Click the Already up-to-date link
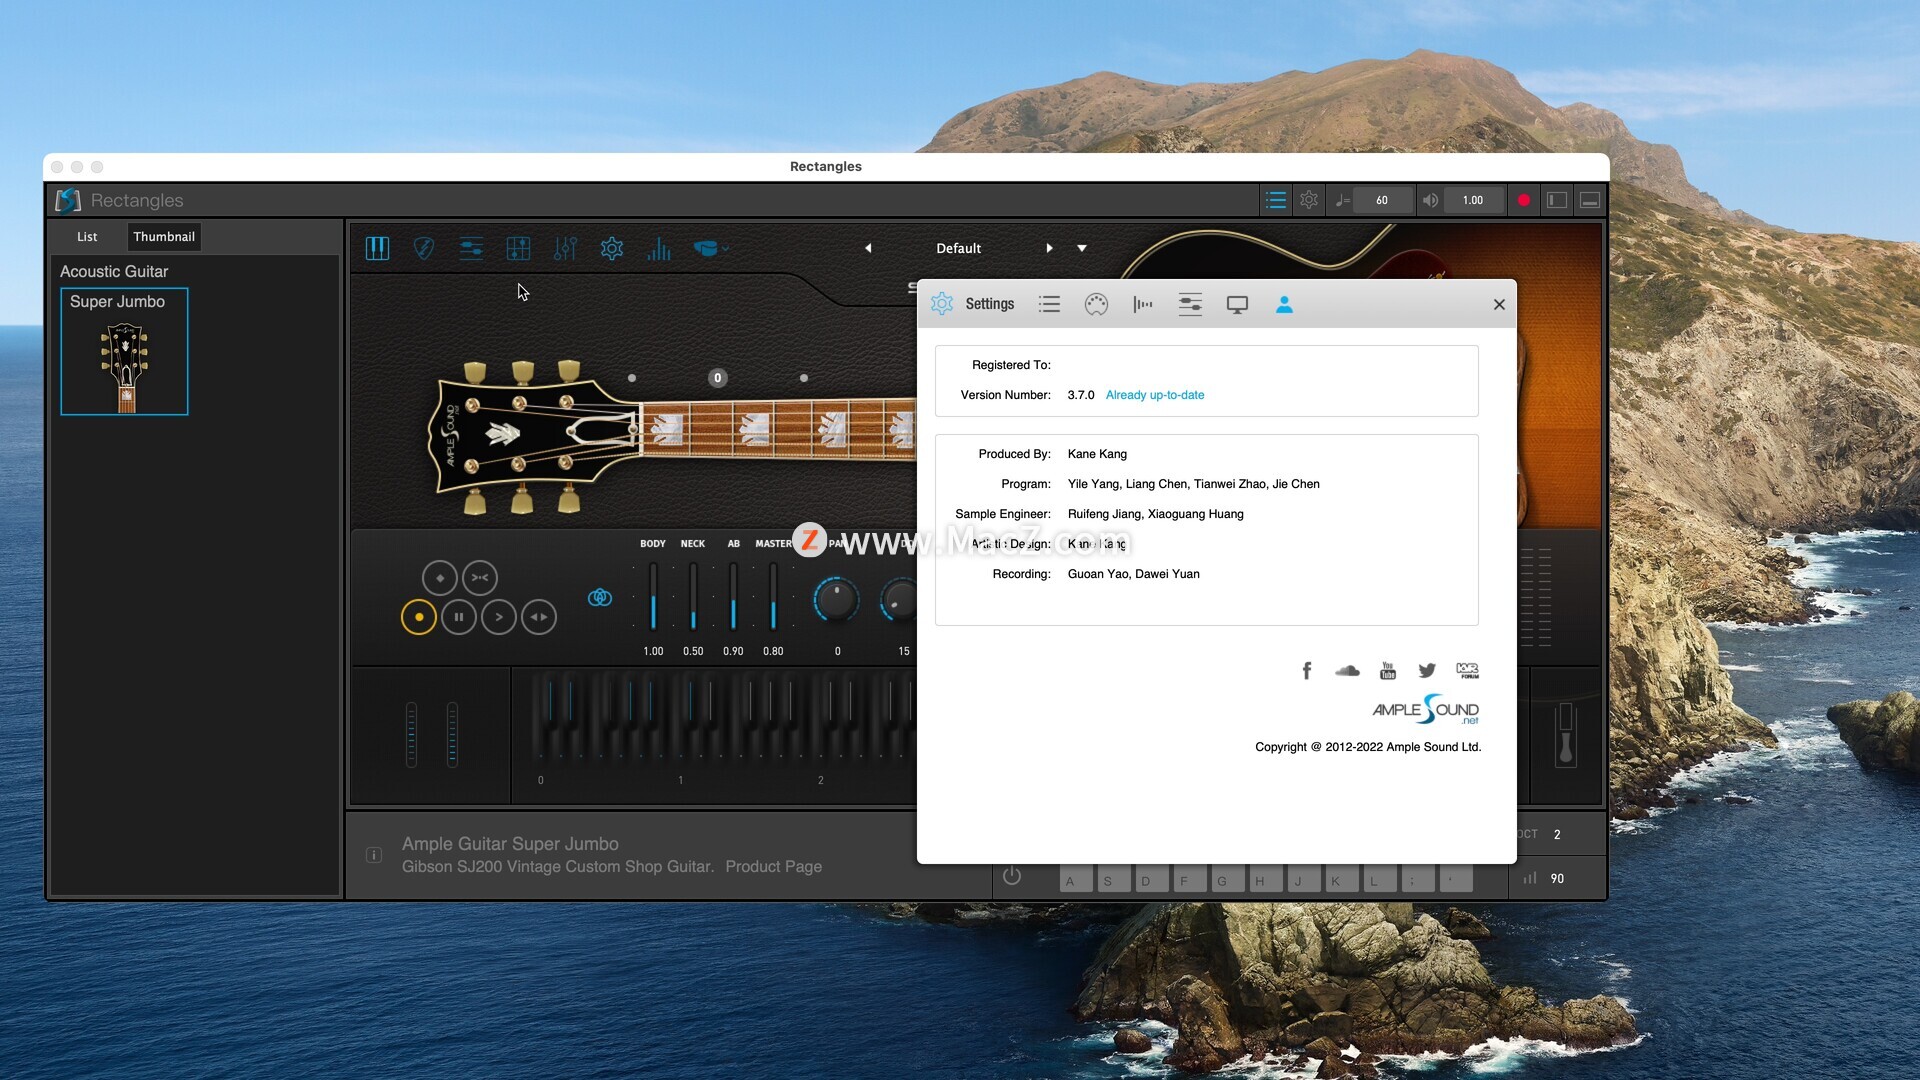Screen dimensions: 1920x1080 [x=1155, y=395]
